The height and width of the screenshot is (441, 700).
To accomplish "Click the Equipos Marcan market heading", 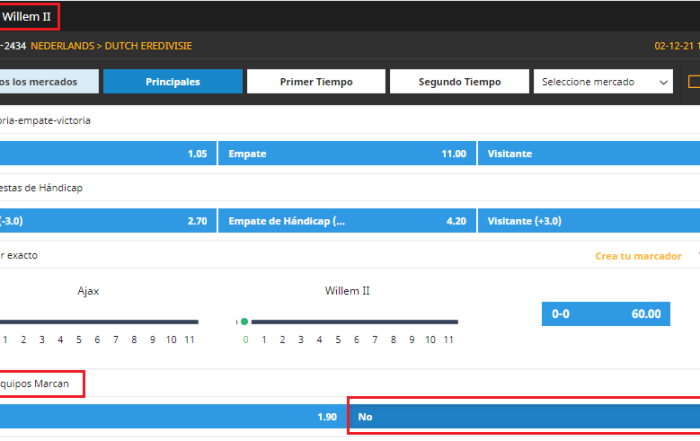I will point(34,384).
